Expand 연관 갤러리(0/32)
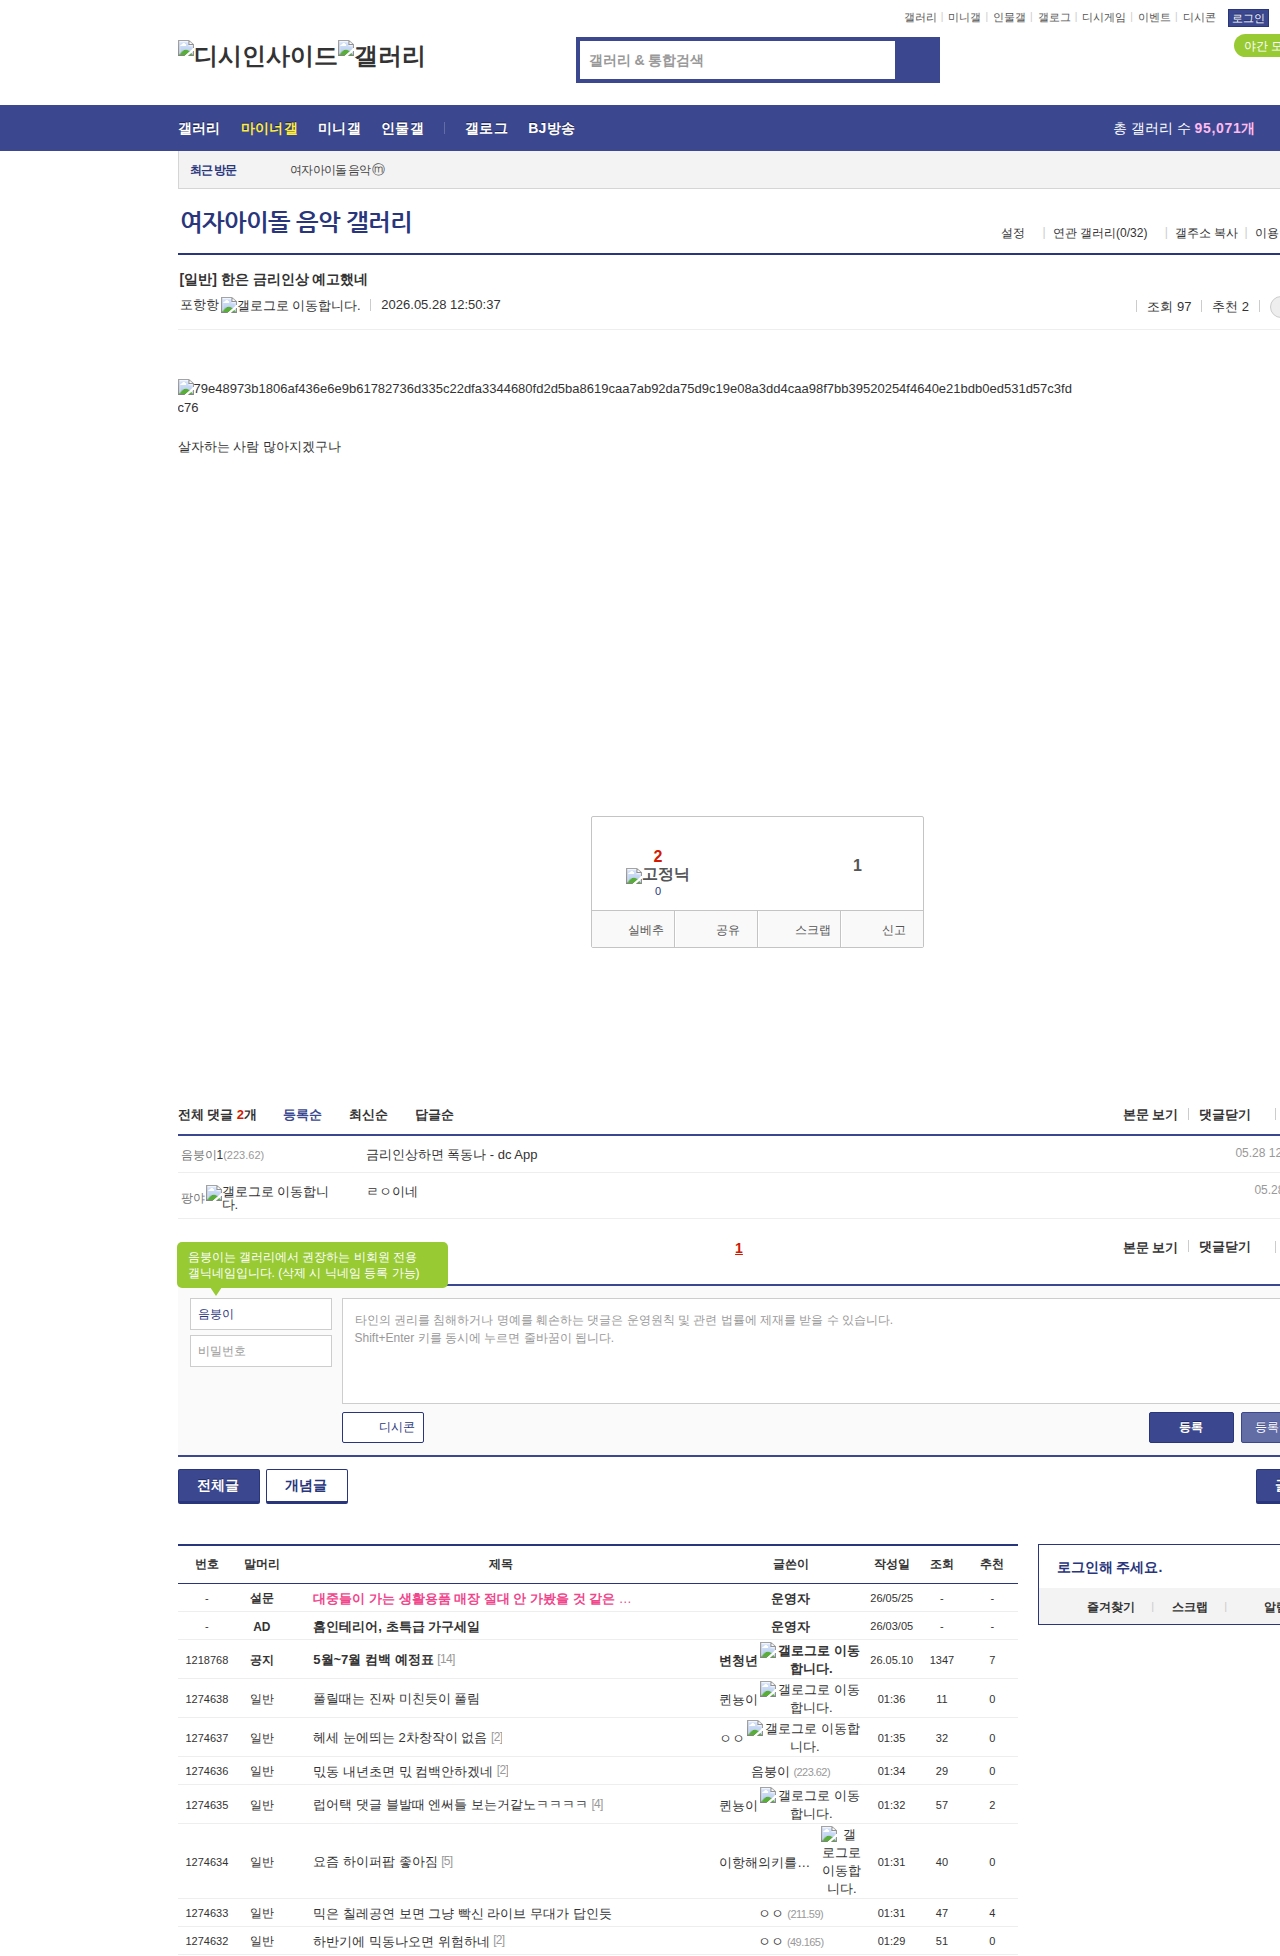The width and height of the screenshot is (1280, 1956). click(x=1100, y=233)
